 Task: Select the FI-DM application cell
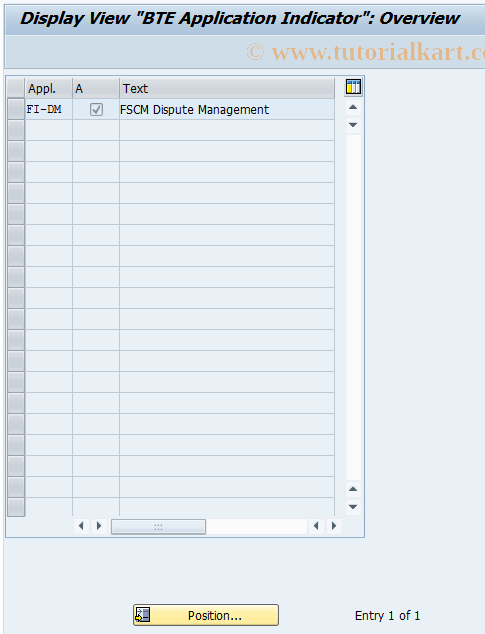click(49, 110)
